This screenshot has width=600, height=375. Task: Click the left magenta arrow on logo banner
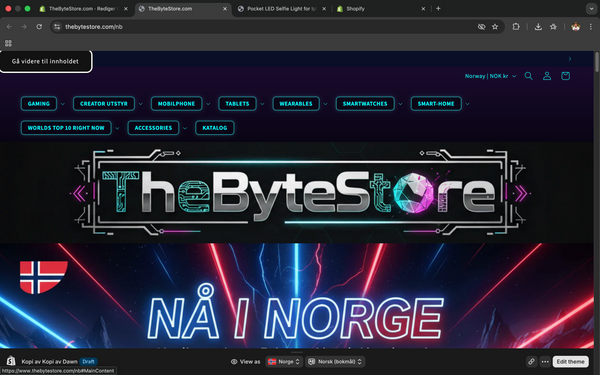79,193
